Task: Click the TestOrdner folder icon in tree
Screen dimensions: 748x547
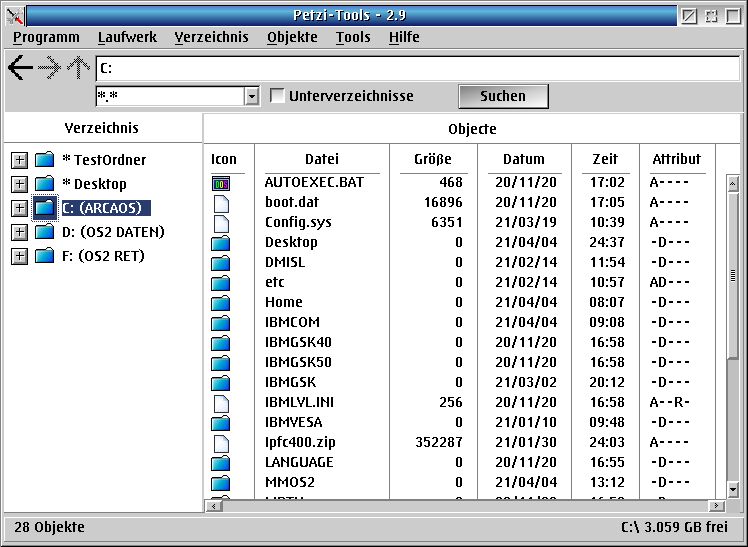Action: (45, 160)
